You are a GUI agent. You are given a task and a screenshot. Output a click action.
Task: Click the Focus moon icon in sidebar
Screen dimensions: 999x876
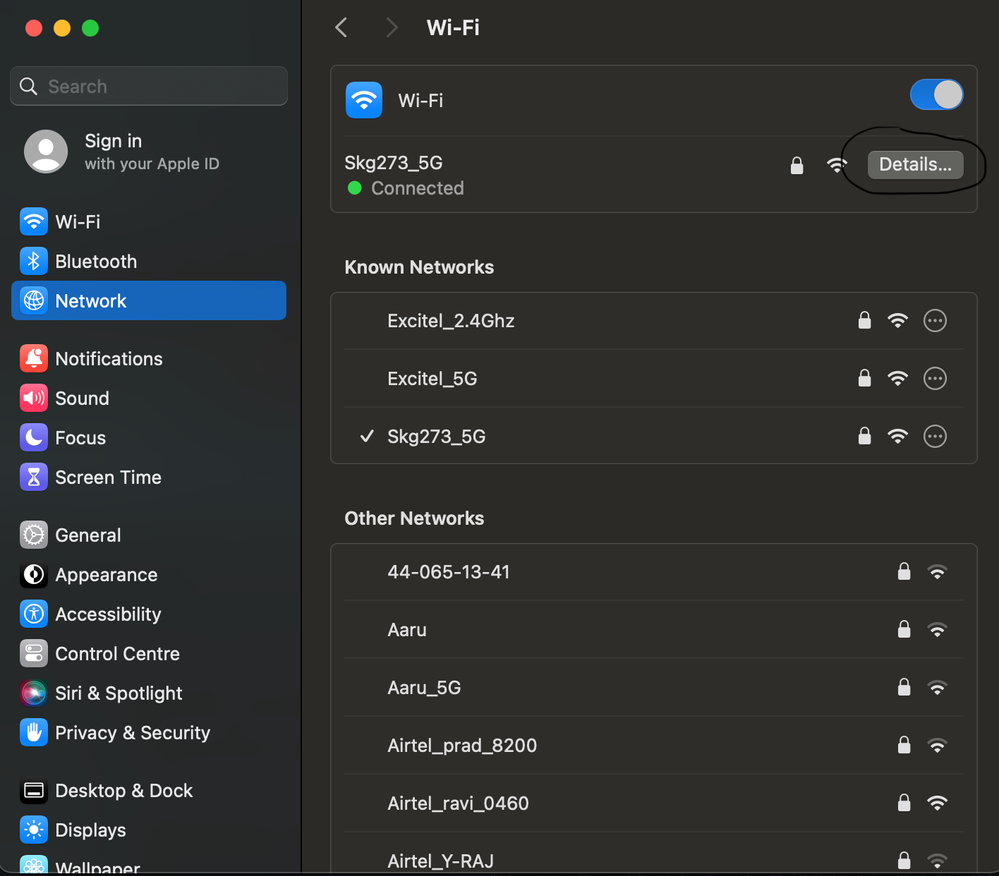click(x=34, y=438)
